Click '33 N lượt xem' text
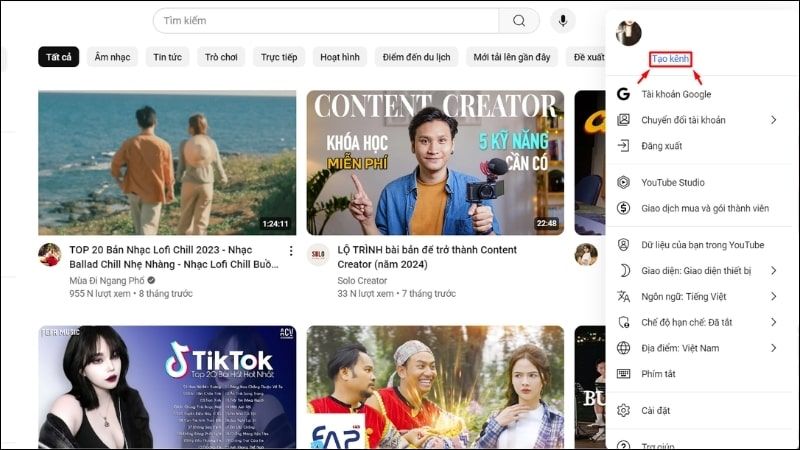Viewport: 800px width, 450px height. pyautogui.click(x=365, y=294)
